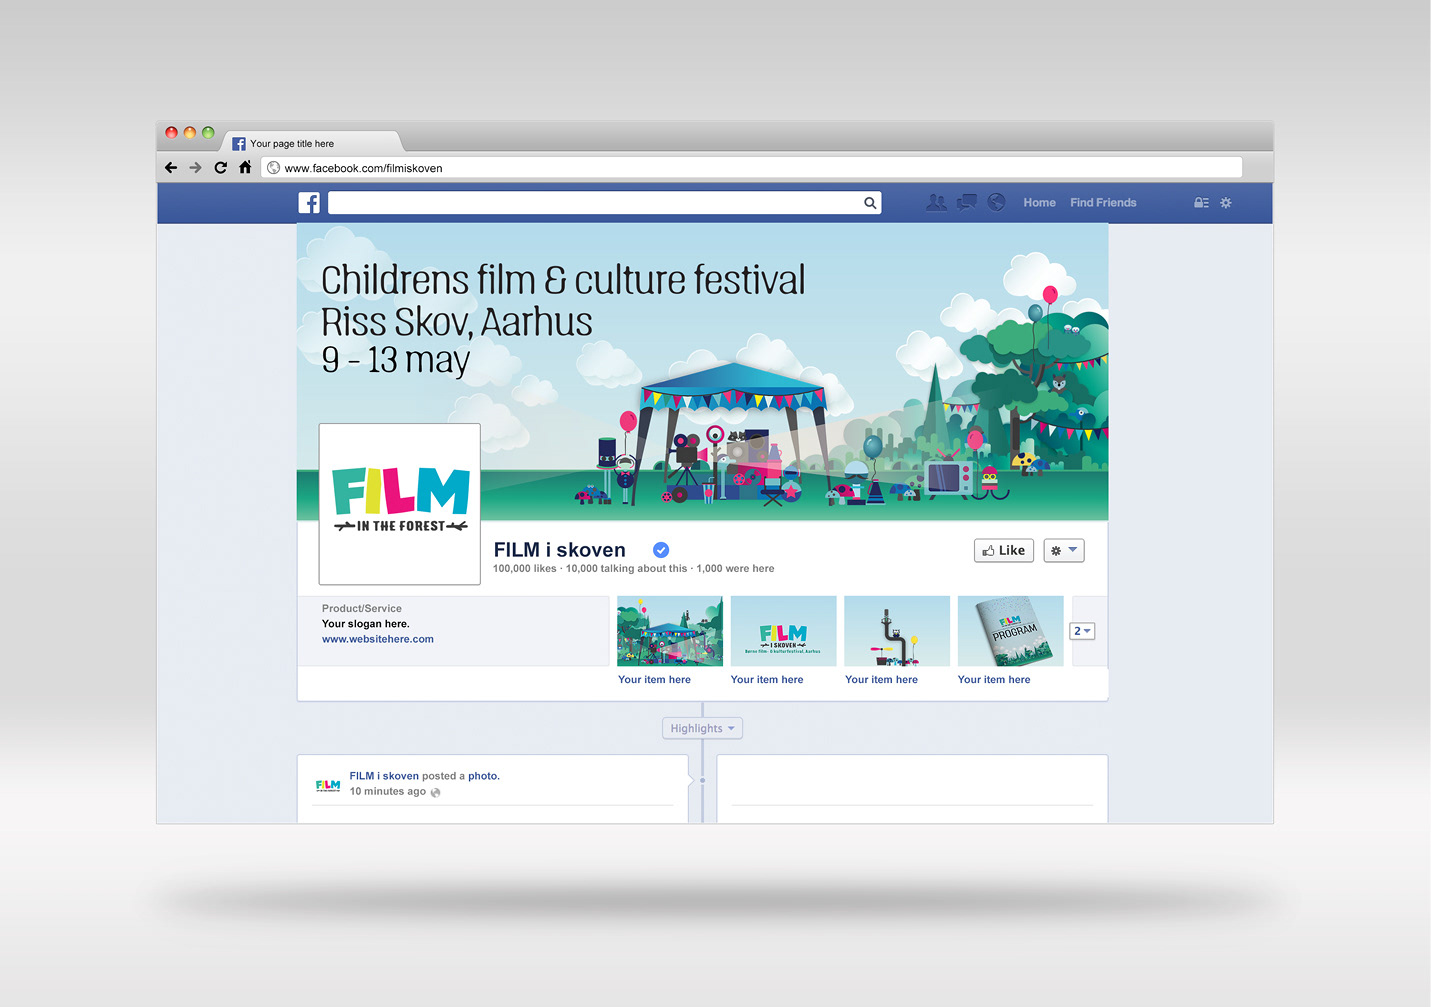Click the verified badge next to page name
Screen dimensions: 1431x1007
click(x=661, y=550)
